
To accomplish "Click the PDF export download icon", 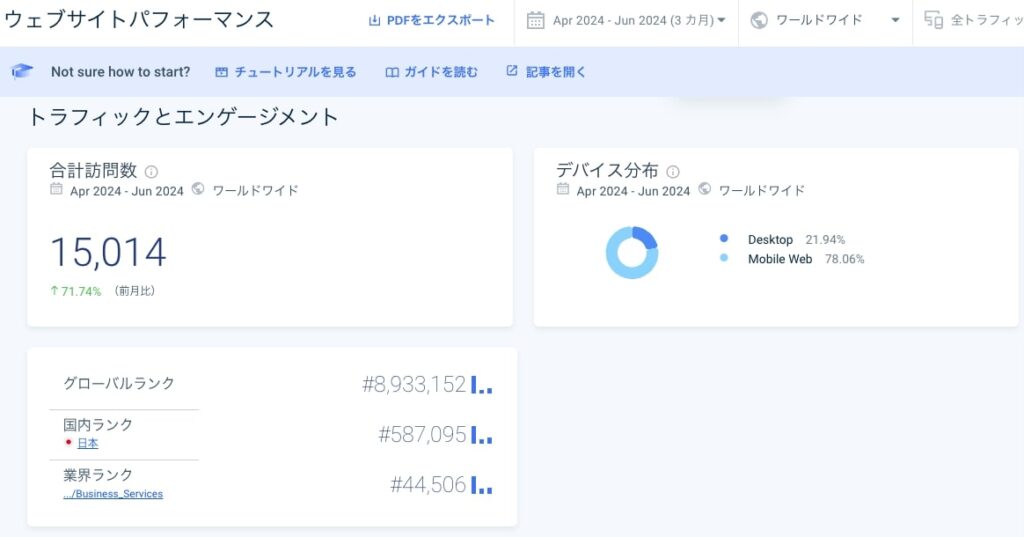I will coord(375,21).
